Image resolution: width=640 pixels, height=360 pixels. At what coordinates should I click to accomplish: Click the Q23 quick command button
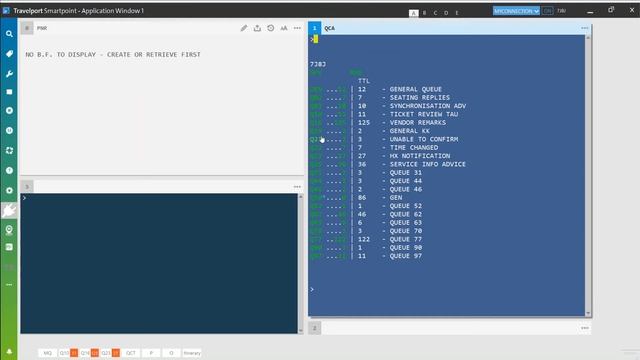click(110, 353)
